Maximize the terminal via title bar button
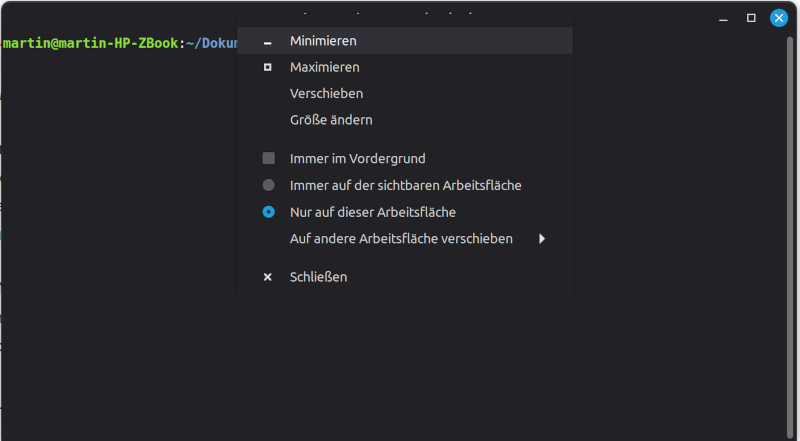This screenshot has height=441, width=800. pyautogui.click(x=751, y=18)
